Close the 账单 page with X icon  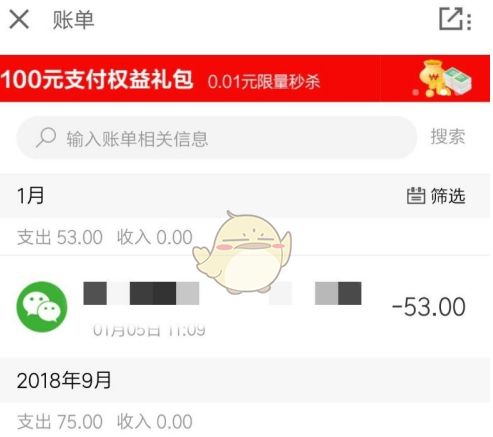(x=19, y=19)
